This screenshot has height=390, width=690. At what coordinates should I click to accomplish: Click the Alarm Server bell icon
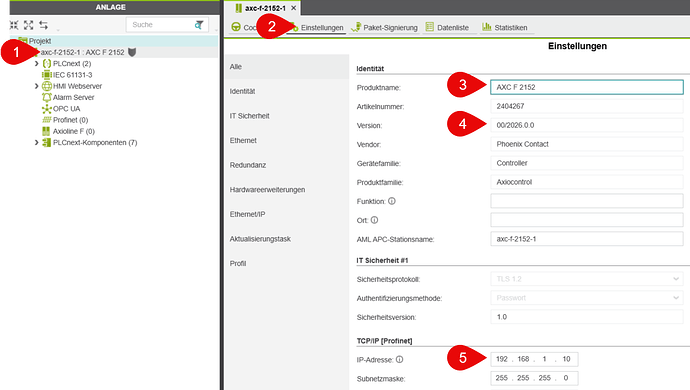coord(47,97)
